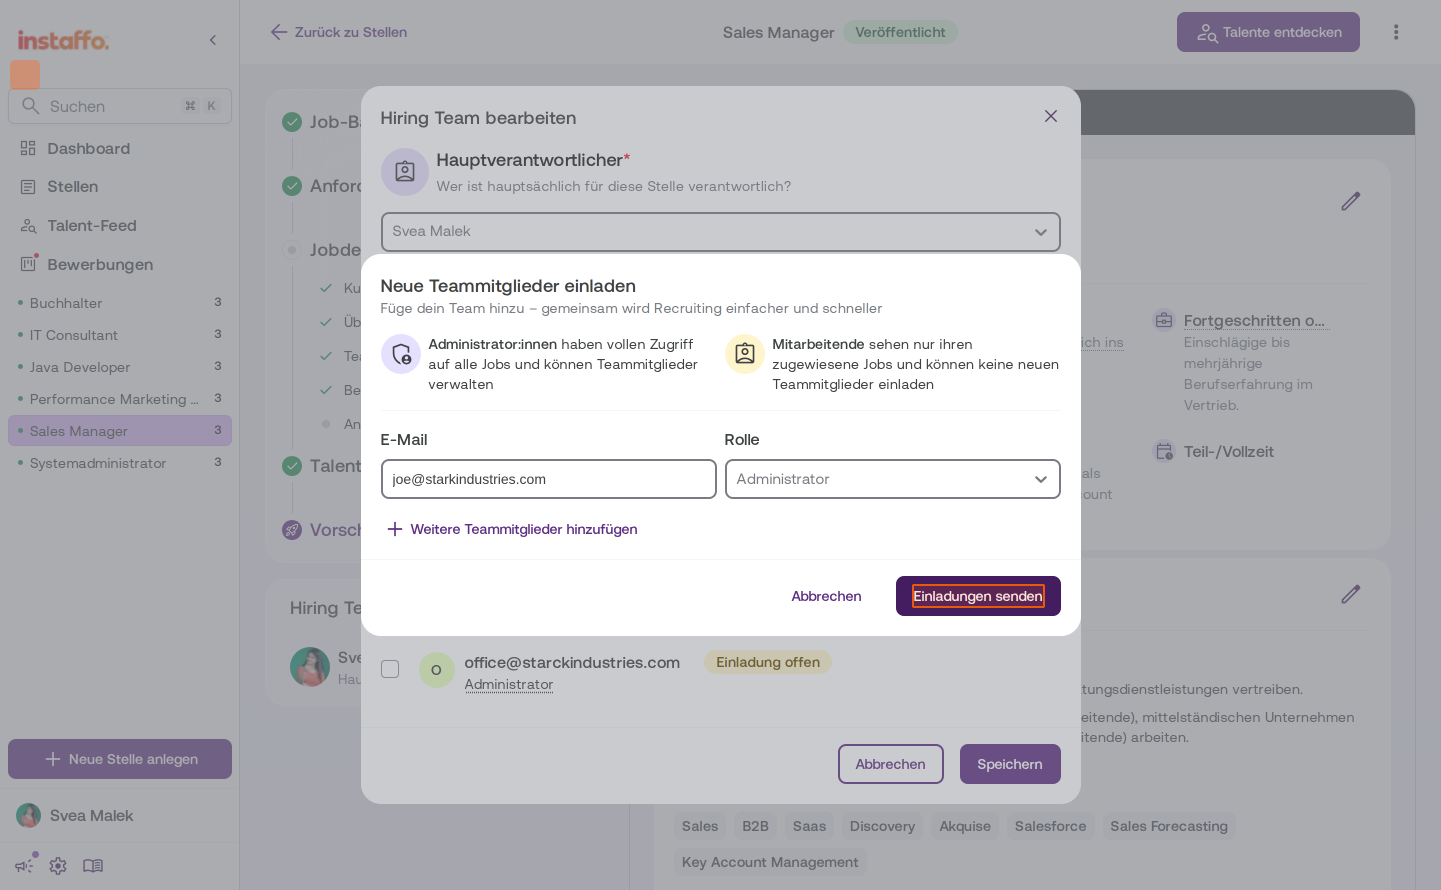Click the pencil edit icon beside Fortgeschritten

point(1350,201)
